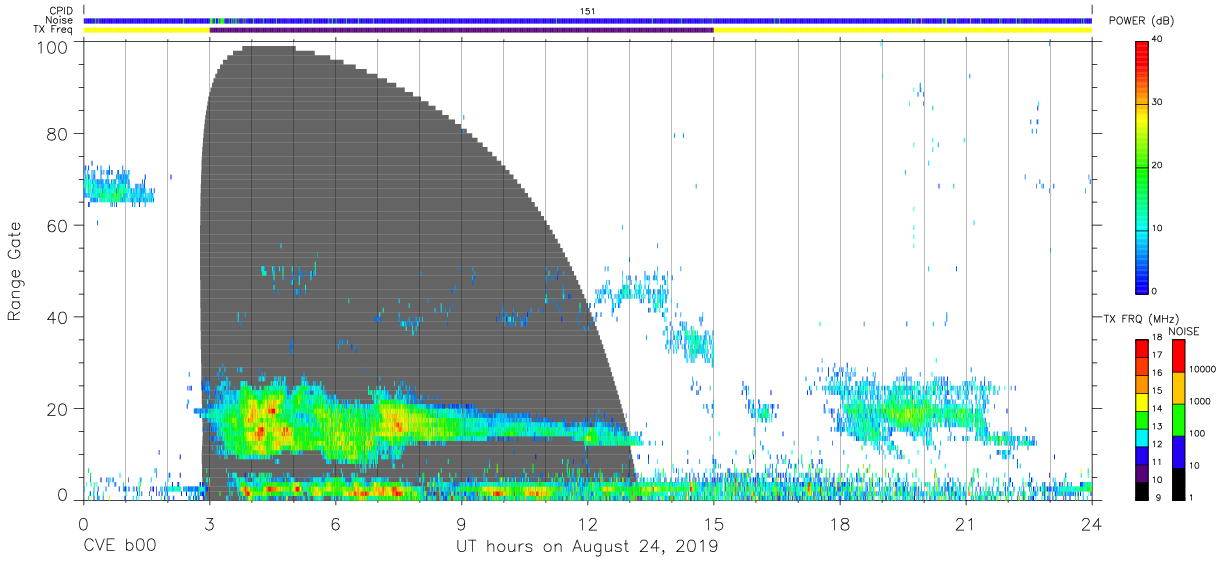The height and width of the screenshot is (567, 1228).
Task: Click the 20 tick on power colorbar
Action: tap(1157, 165)
